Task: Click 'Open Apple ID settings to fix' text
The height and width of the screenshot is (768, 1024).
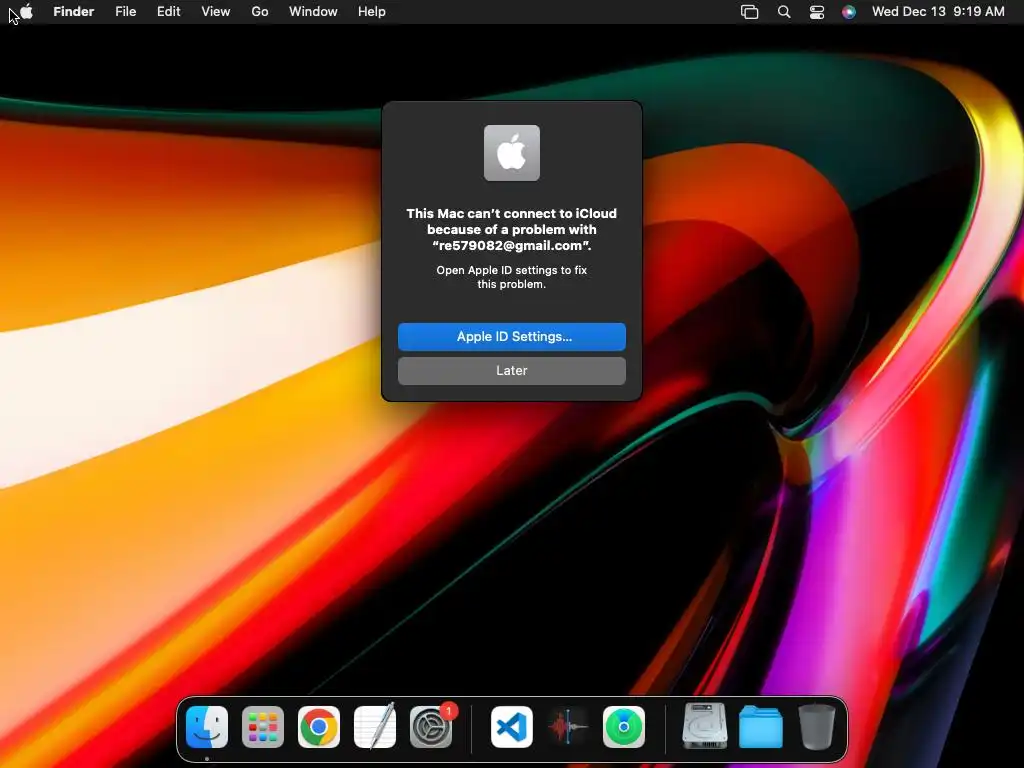Action: click(x=512, y=270)
